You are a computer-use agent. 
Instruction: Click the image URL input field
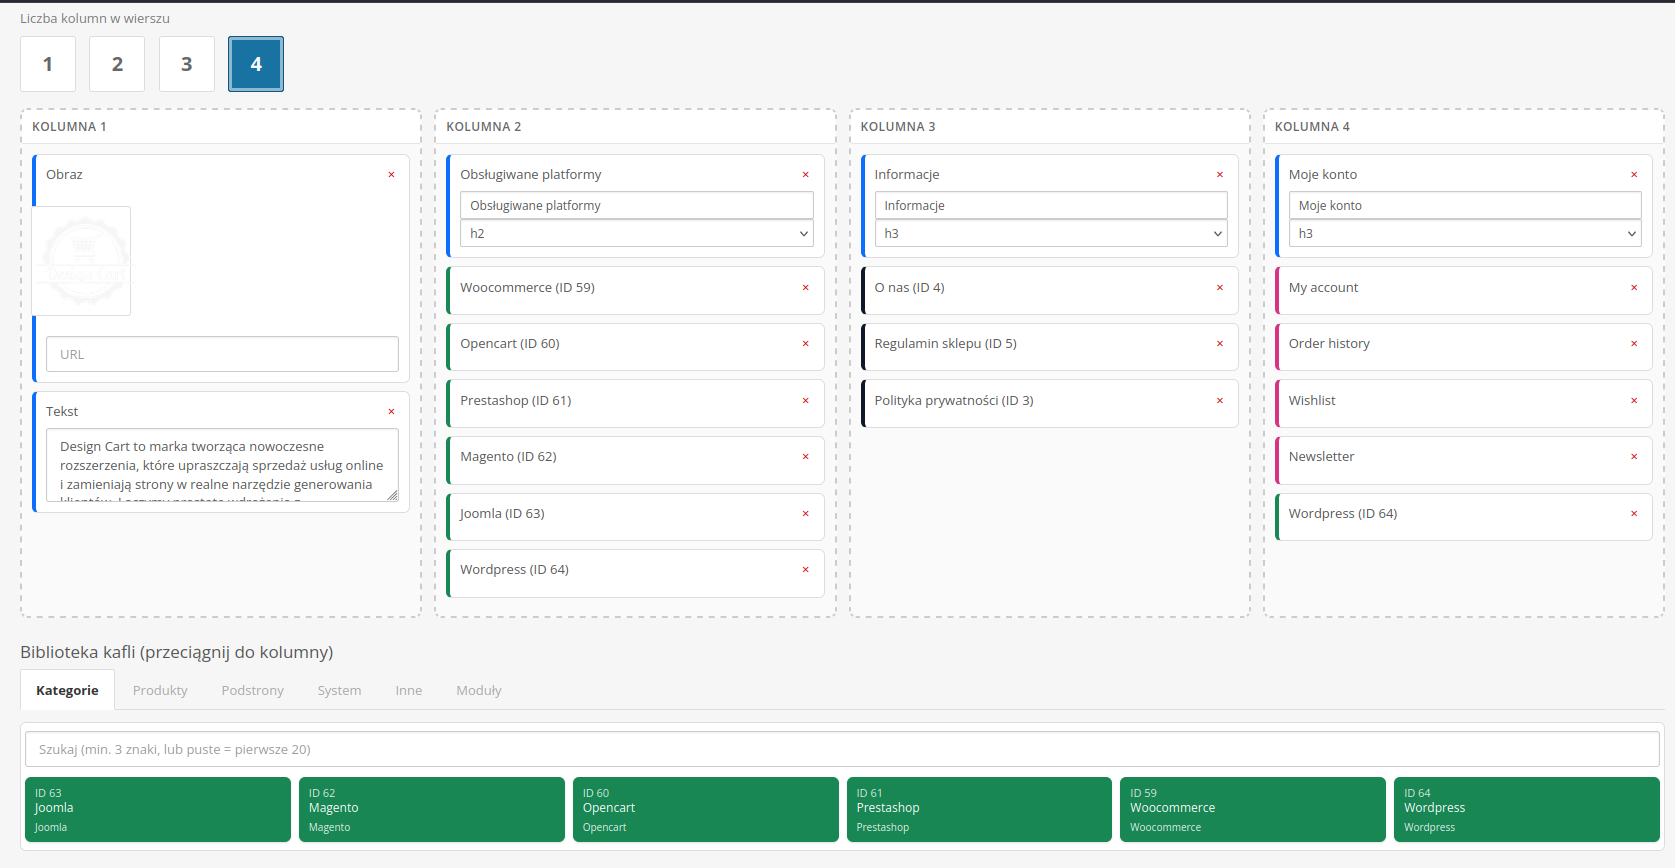point(222,354)
